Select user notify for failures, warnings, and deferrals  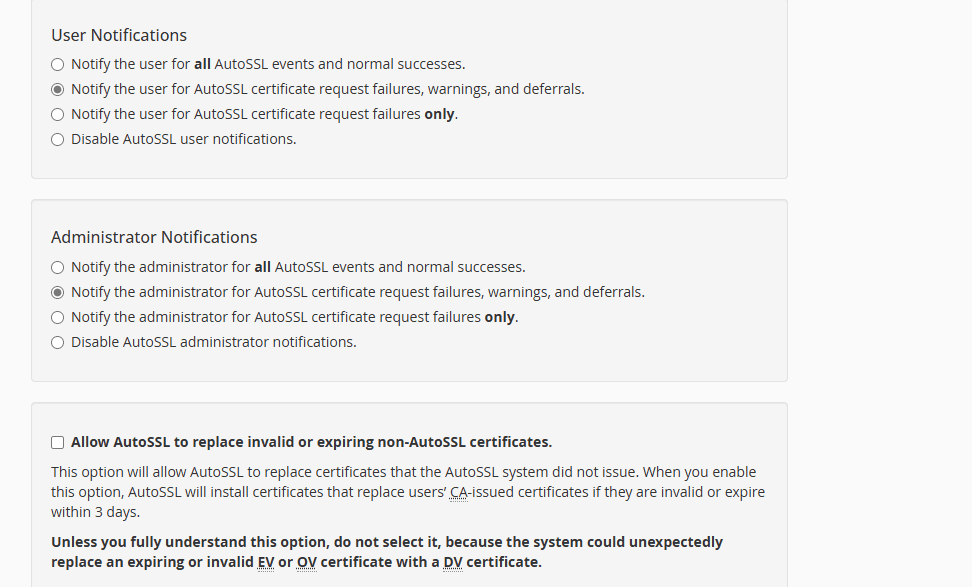[x=58, y=90]
